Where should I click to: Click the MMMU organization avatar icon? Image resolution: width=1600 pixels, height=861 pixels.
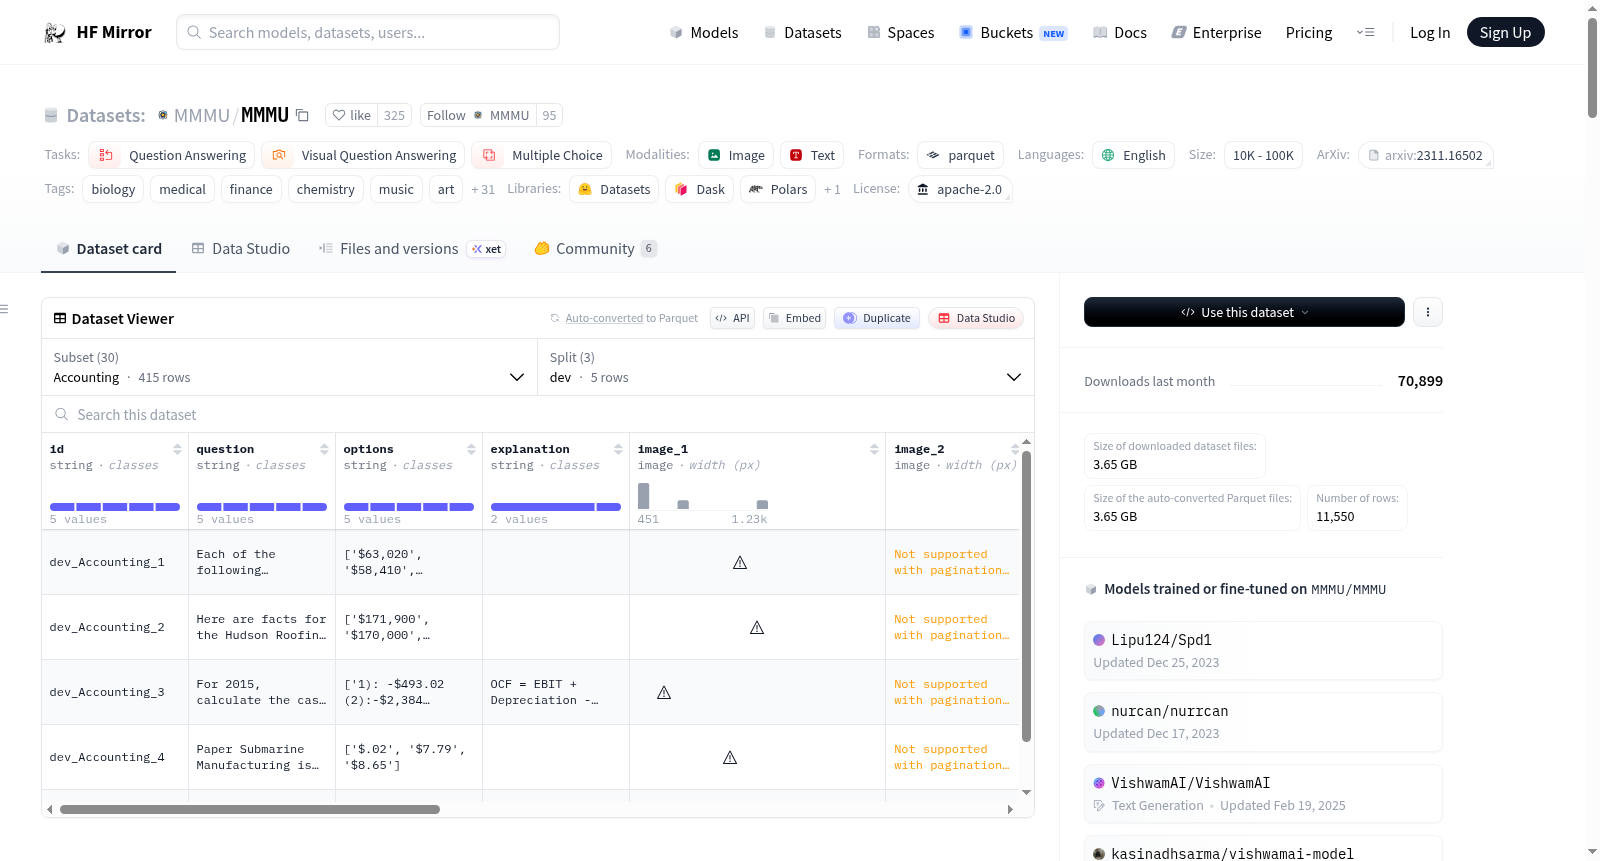[x=163, y=115]
